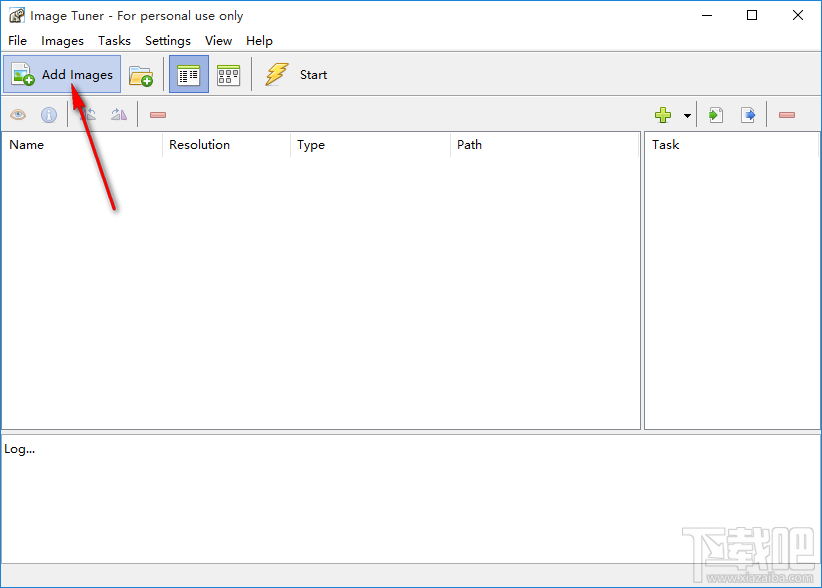This screenshot has height=588, width=822.
Task: Open the Images menu
Action: [x=62, y=41]
